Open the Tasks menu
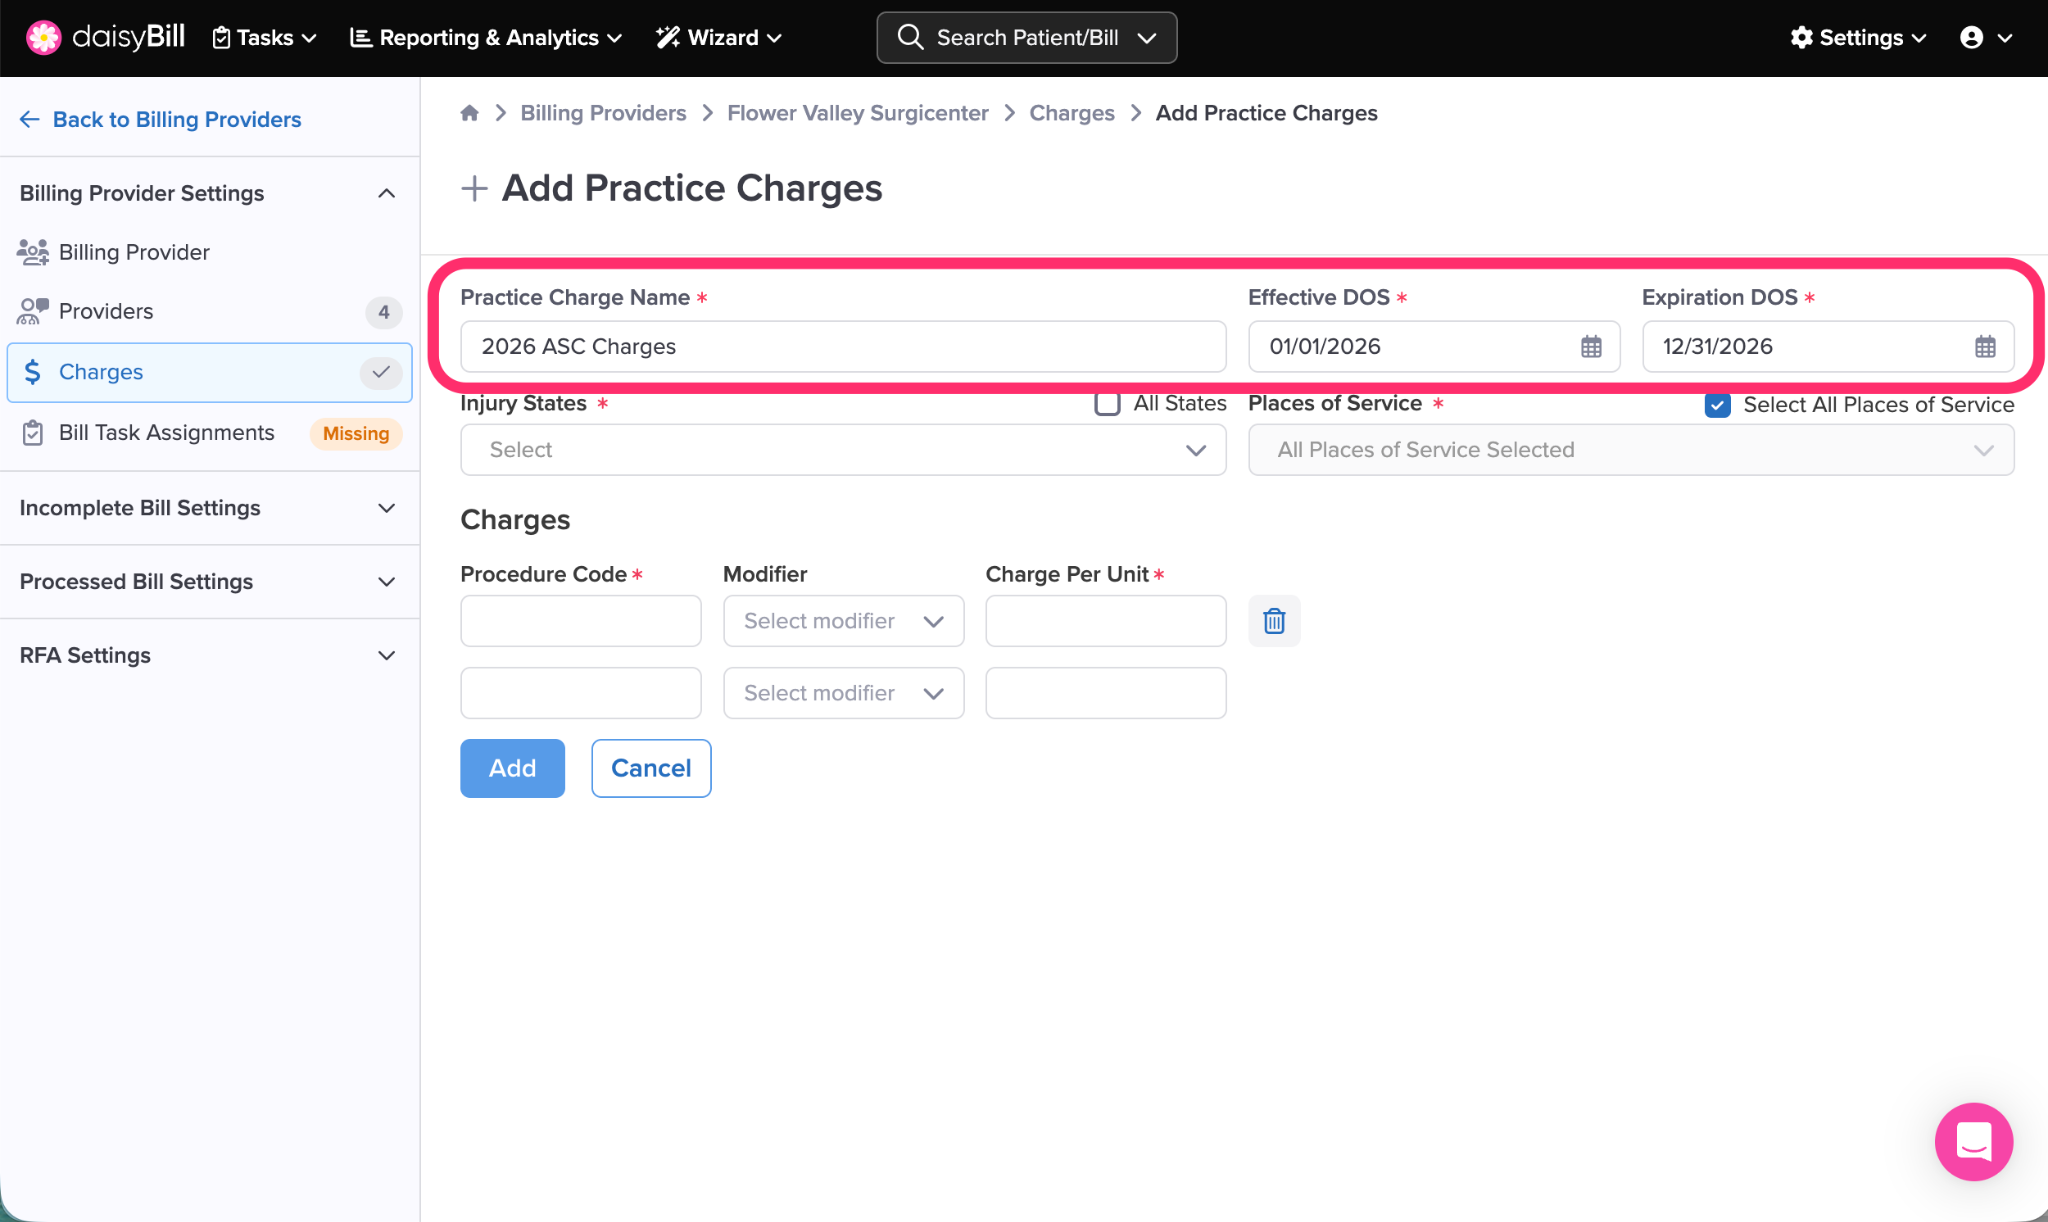This screenshot has height=1222, width=2048. pos(265,38)
